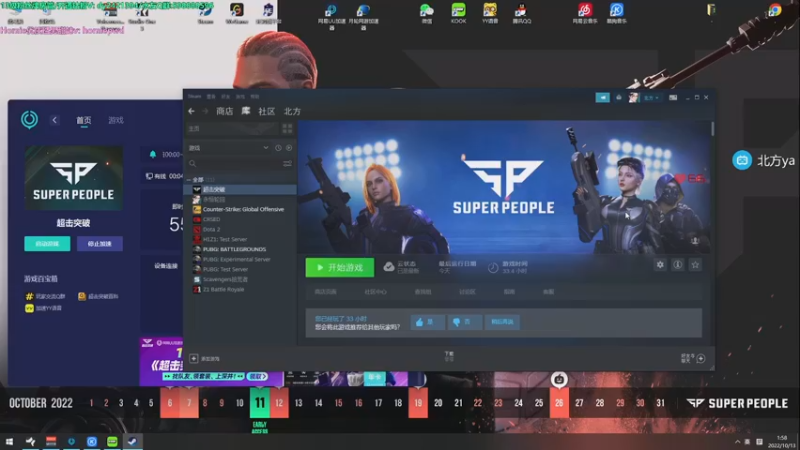
Task: Click the 停止加速 button in accelerator
Action: coord(99,244)
